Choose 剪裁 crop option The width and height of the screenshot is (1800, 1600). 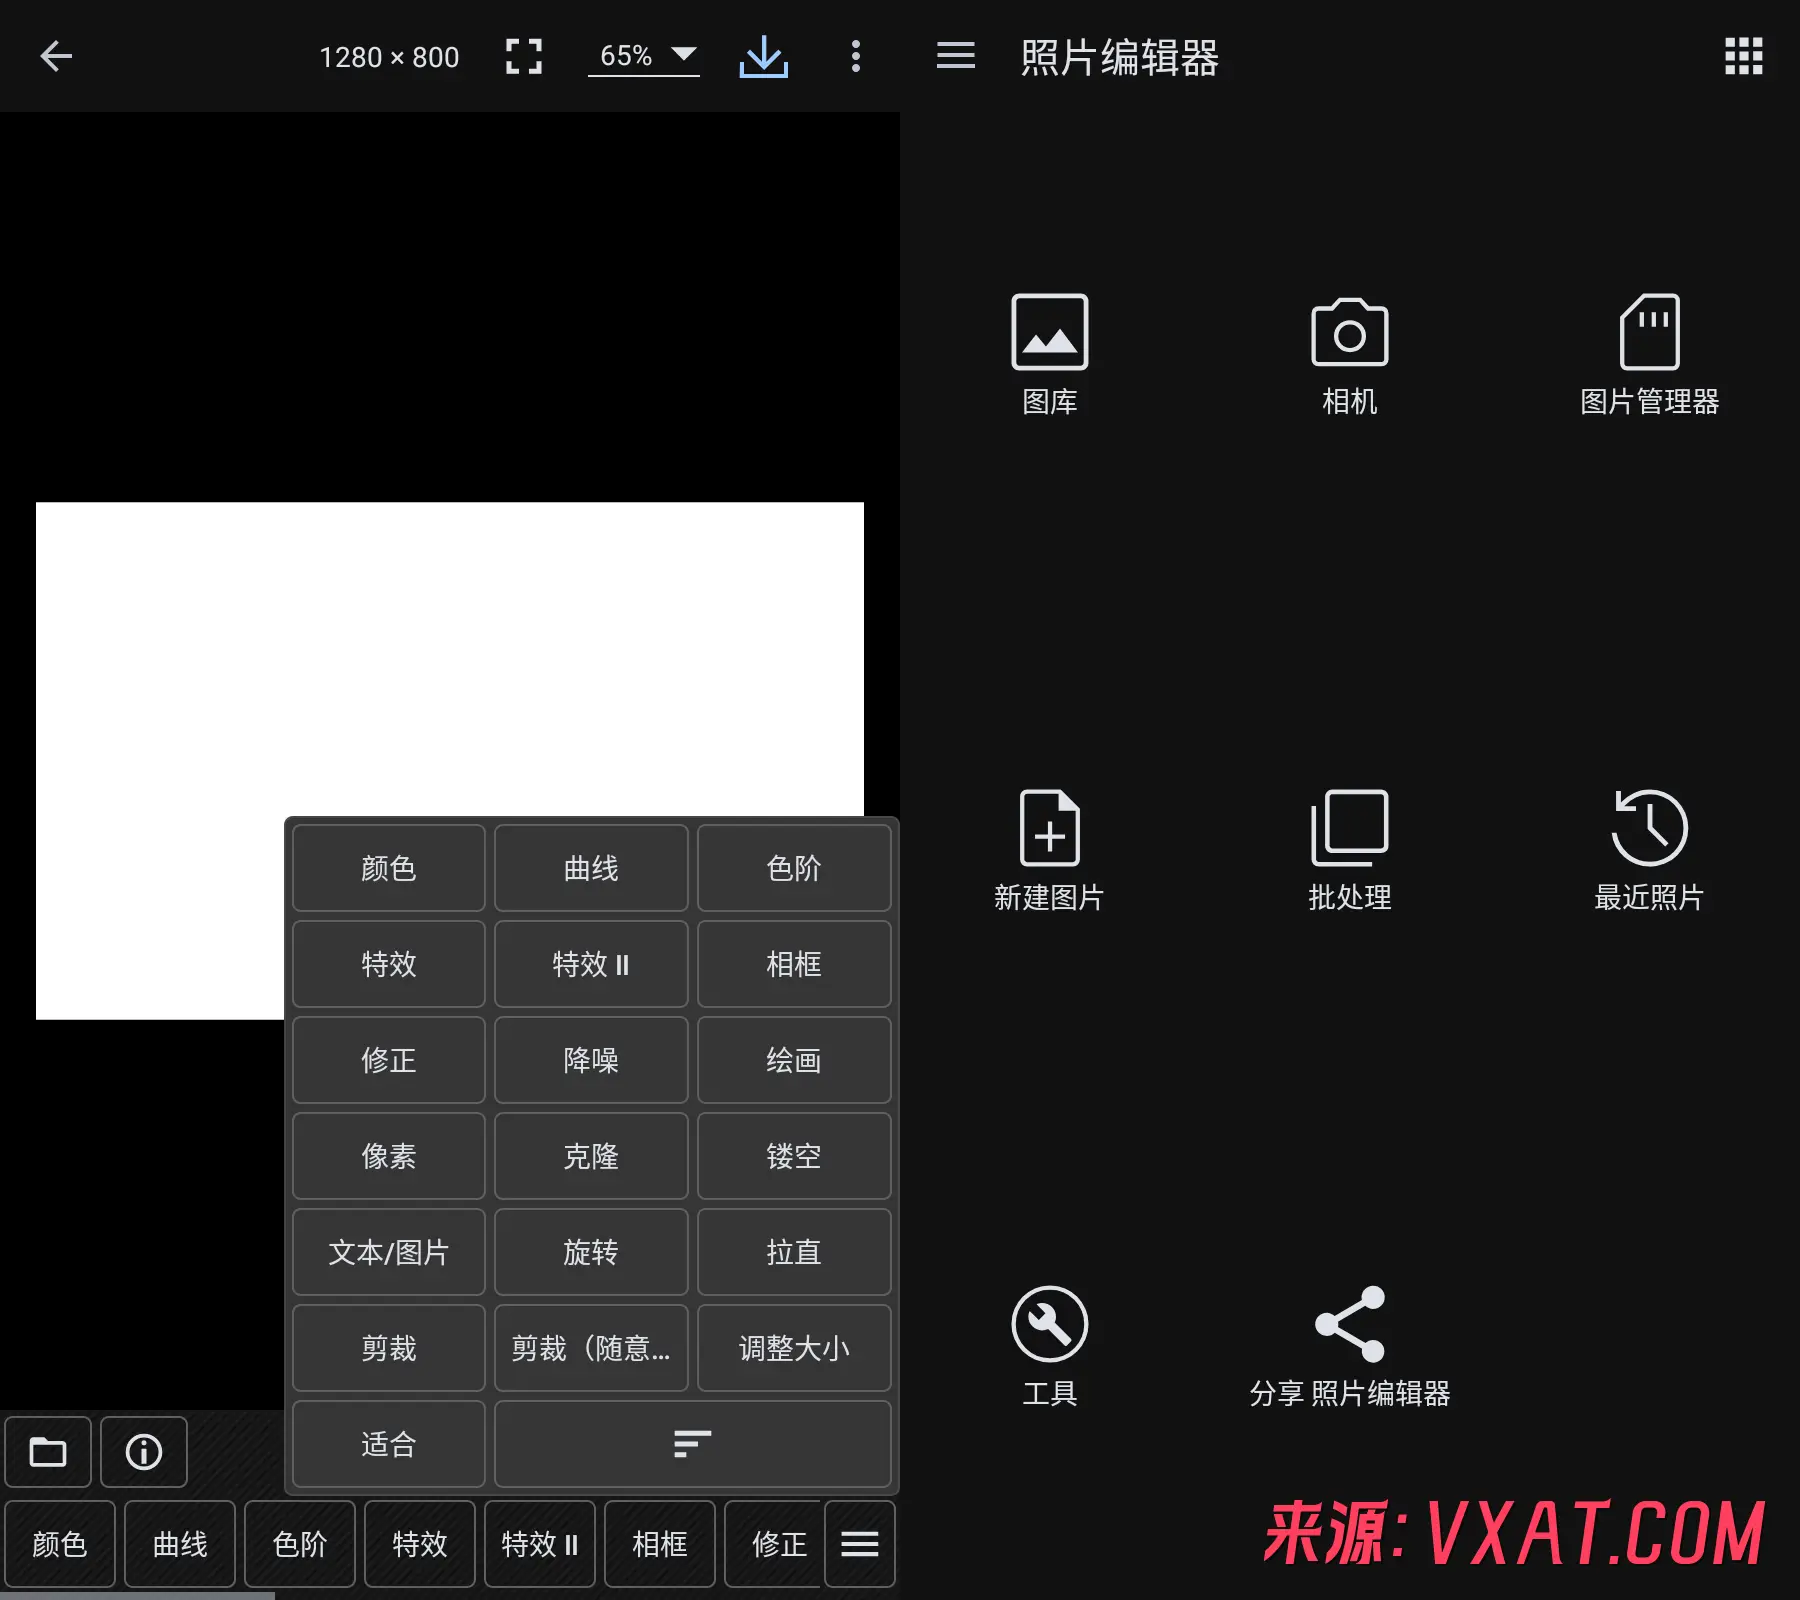tap(389, 1348)
